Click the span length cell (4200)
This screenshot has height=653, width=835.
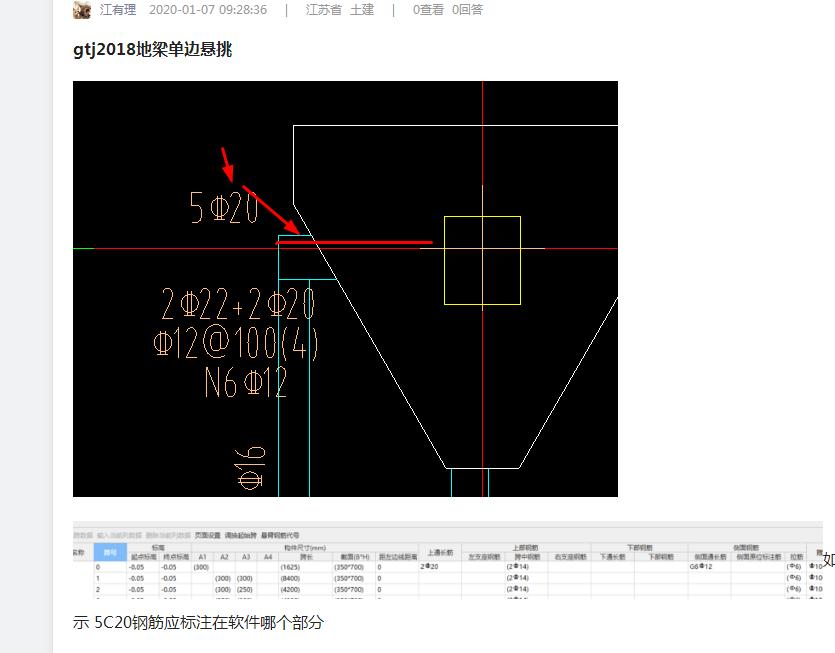point(290,590)
